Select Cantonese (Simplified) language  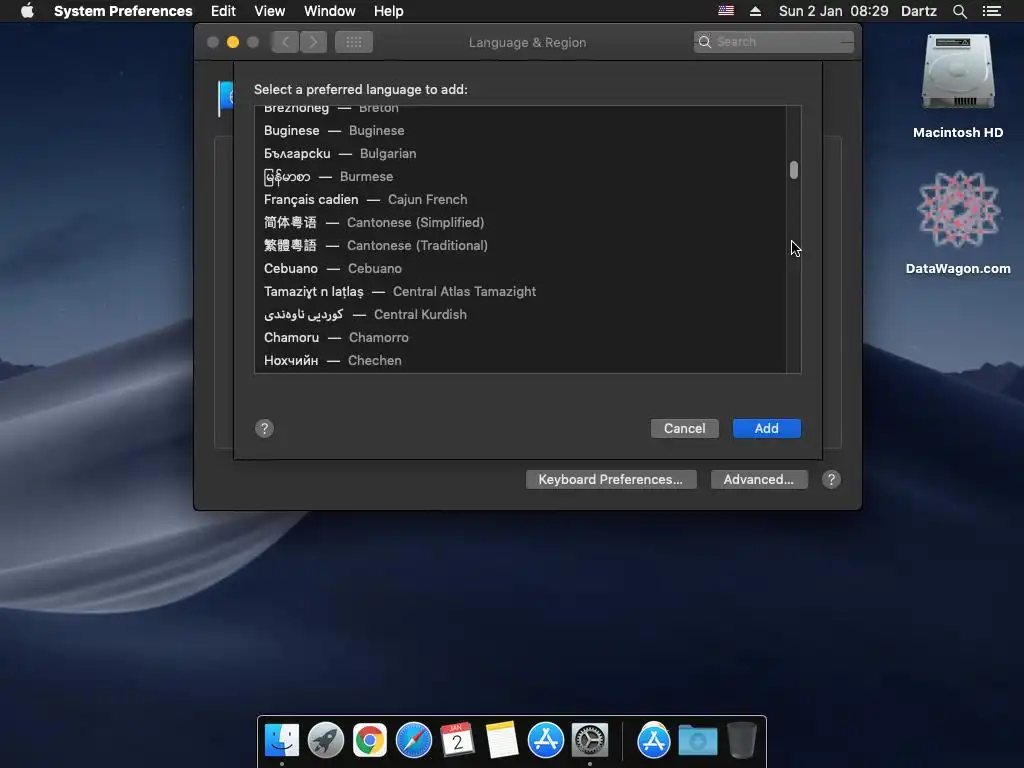pyautogui.click(x=520, y=223)
